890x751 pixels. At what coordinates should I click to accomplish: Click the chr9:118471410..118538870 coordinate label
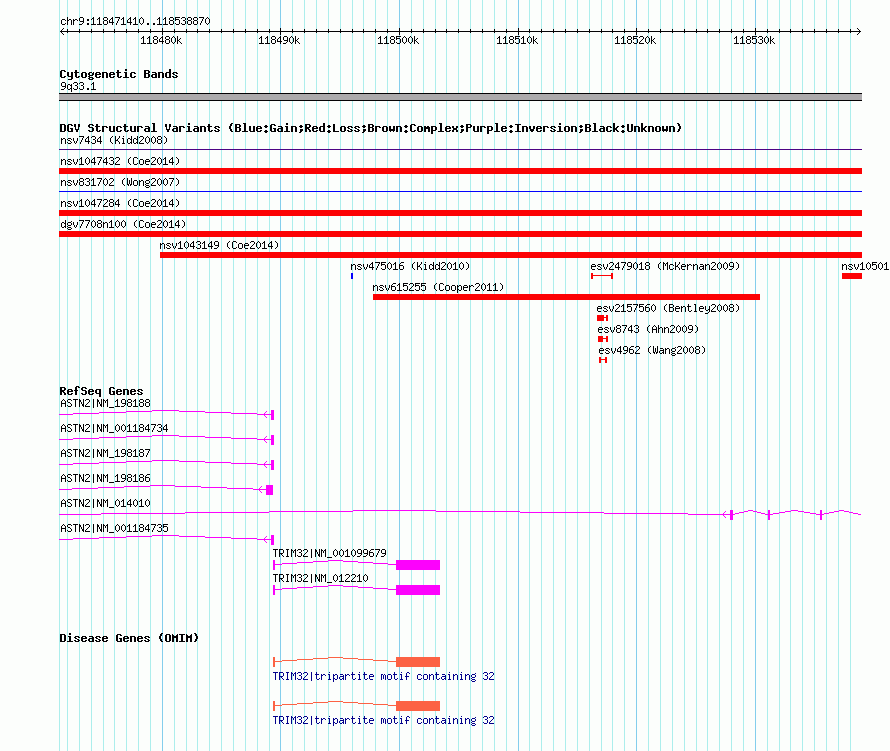pos(135,21)
